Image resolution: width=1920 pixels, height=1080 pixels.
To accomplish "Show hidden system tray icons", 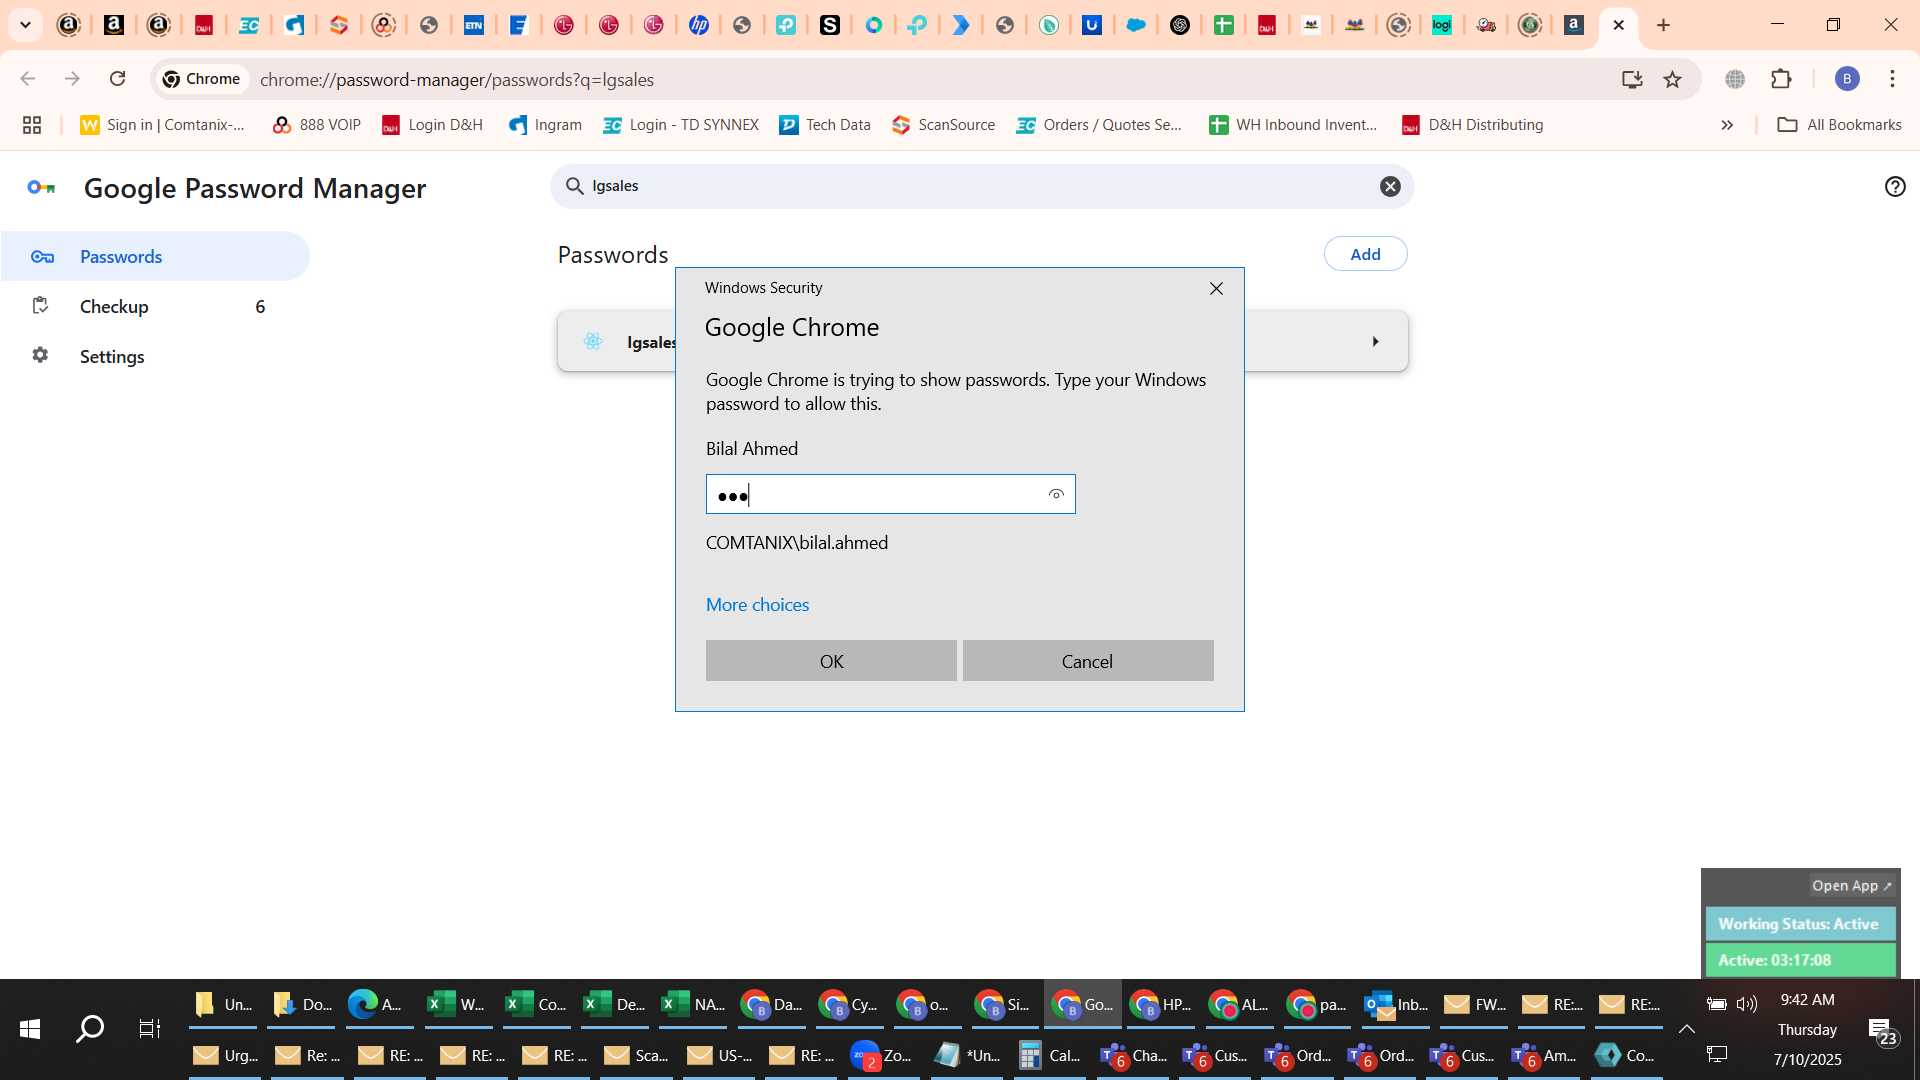I will click(x=1686, y=1029).
